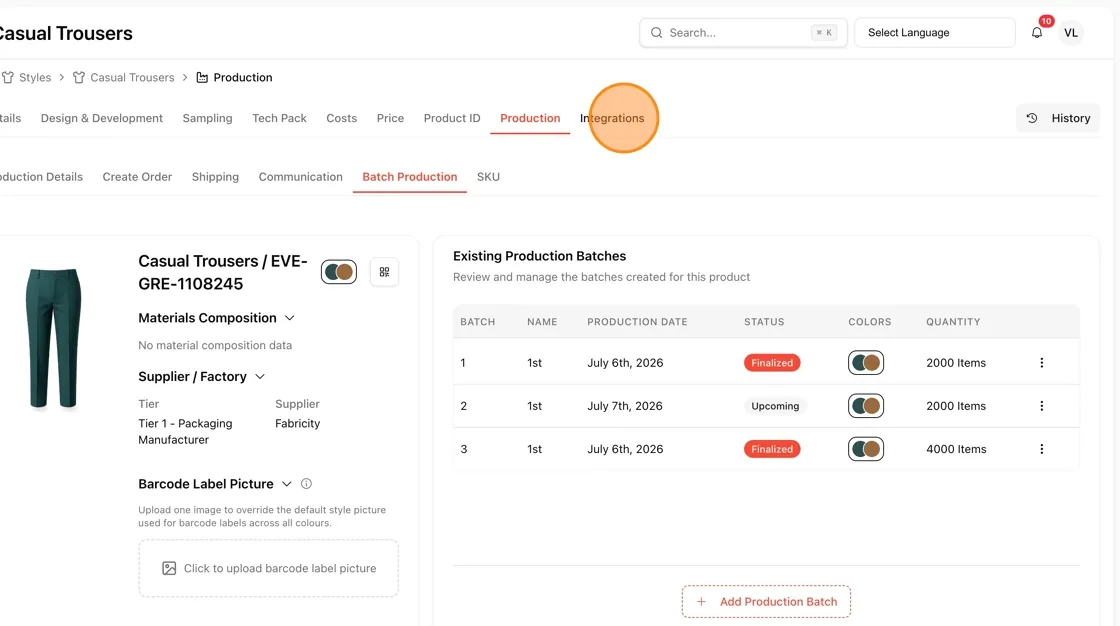Image resolution: width=1120 pixels, height=626 pixels.
Task: Click the QUANTITY column header
Action: pyautogui.click(x=953, y=322)
